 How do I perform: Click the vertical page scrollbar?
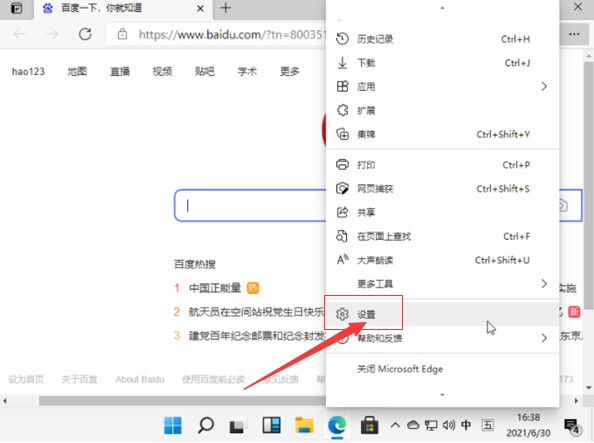pos(588,186)
